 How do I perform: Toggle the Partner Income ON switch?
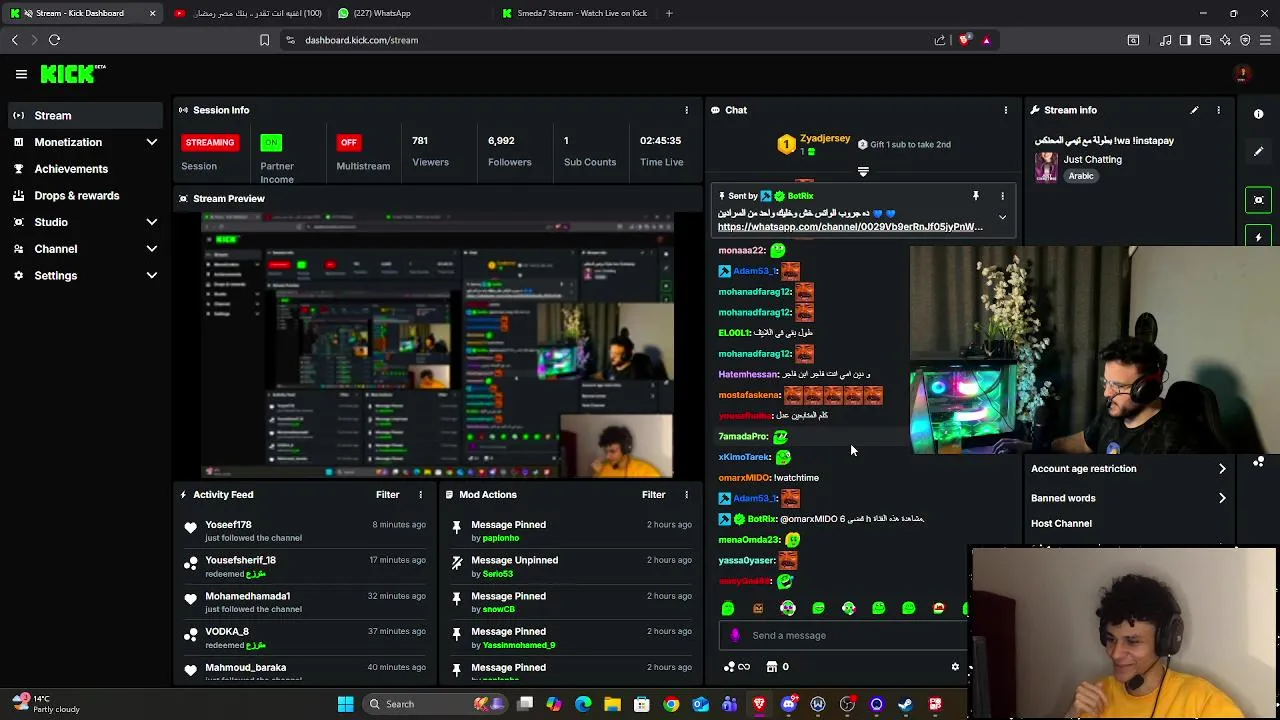tap(271, 142)
